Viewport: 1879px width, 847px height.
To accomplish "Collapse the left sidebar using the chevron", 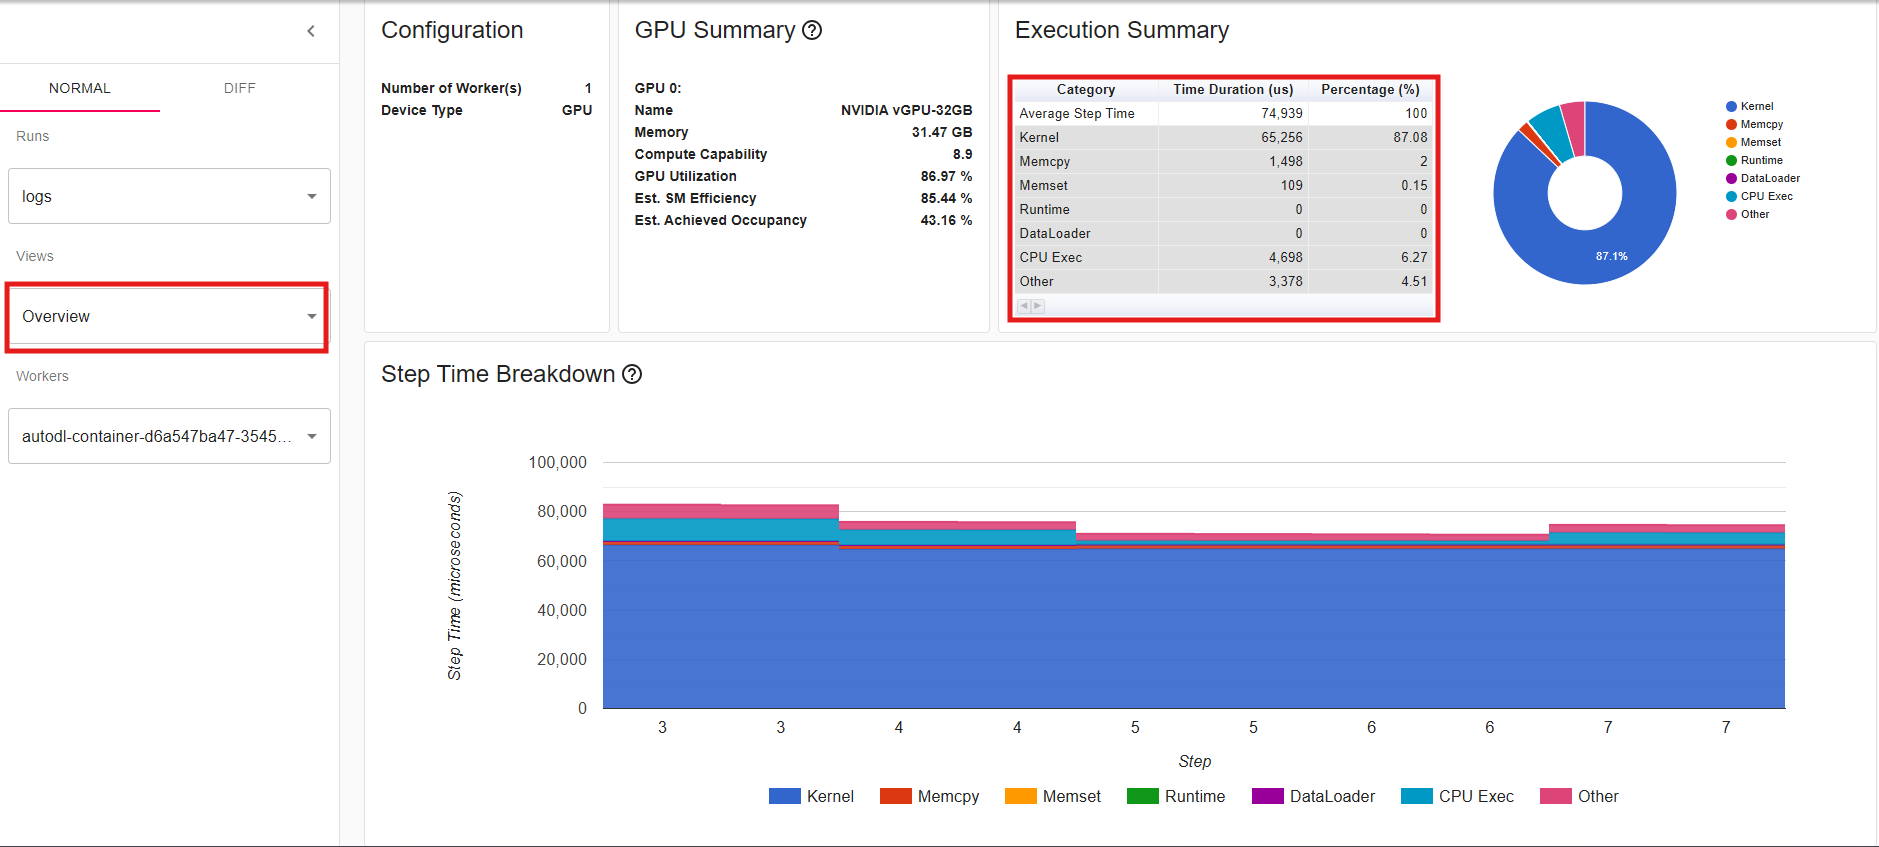I will point(311,31).
